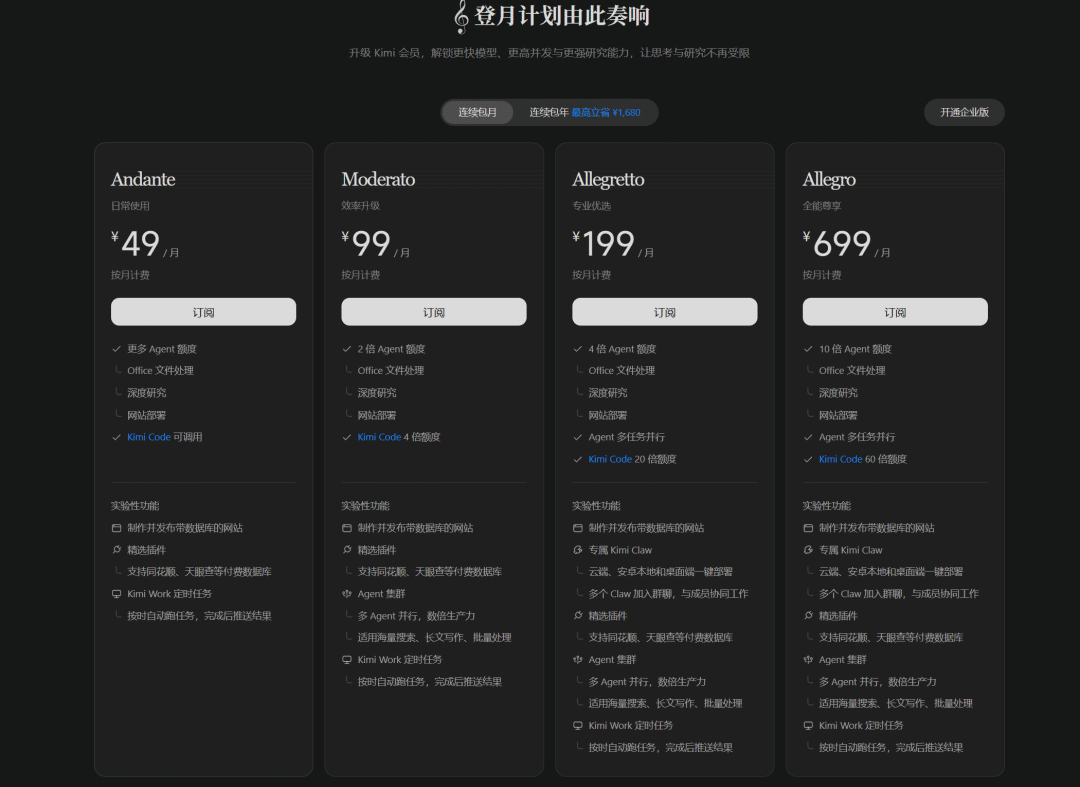
Task: Open the Kimi Code link in the Moderato card
Action: pos(379,437)
